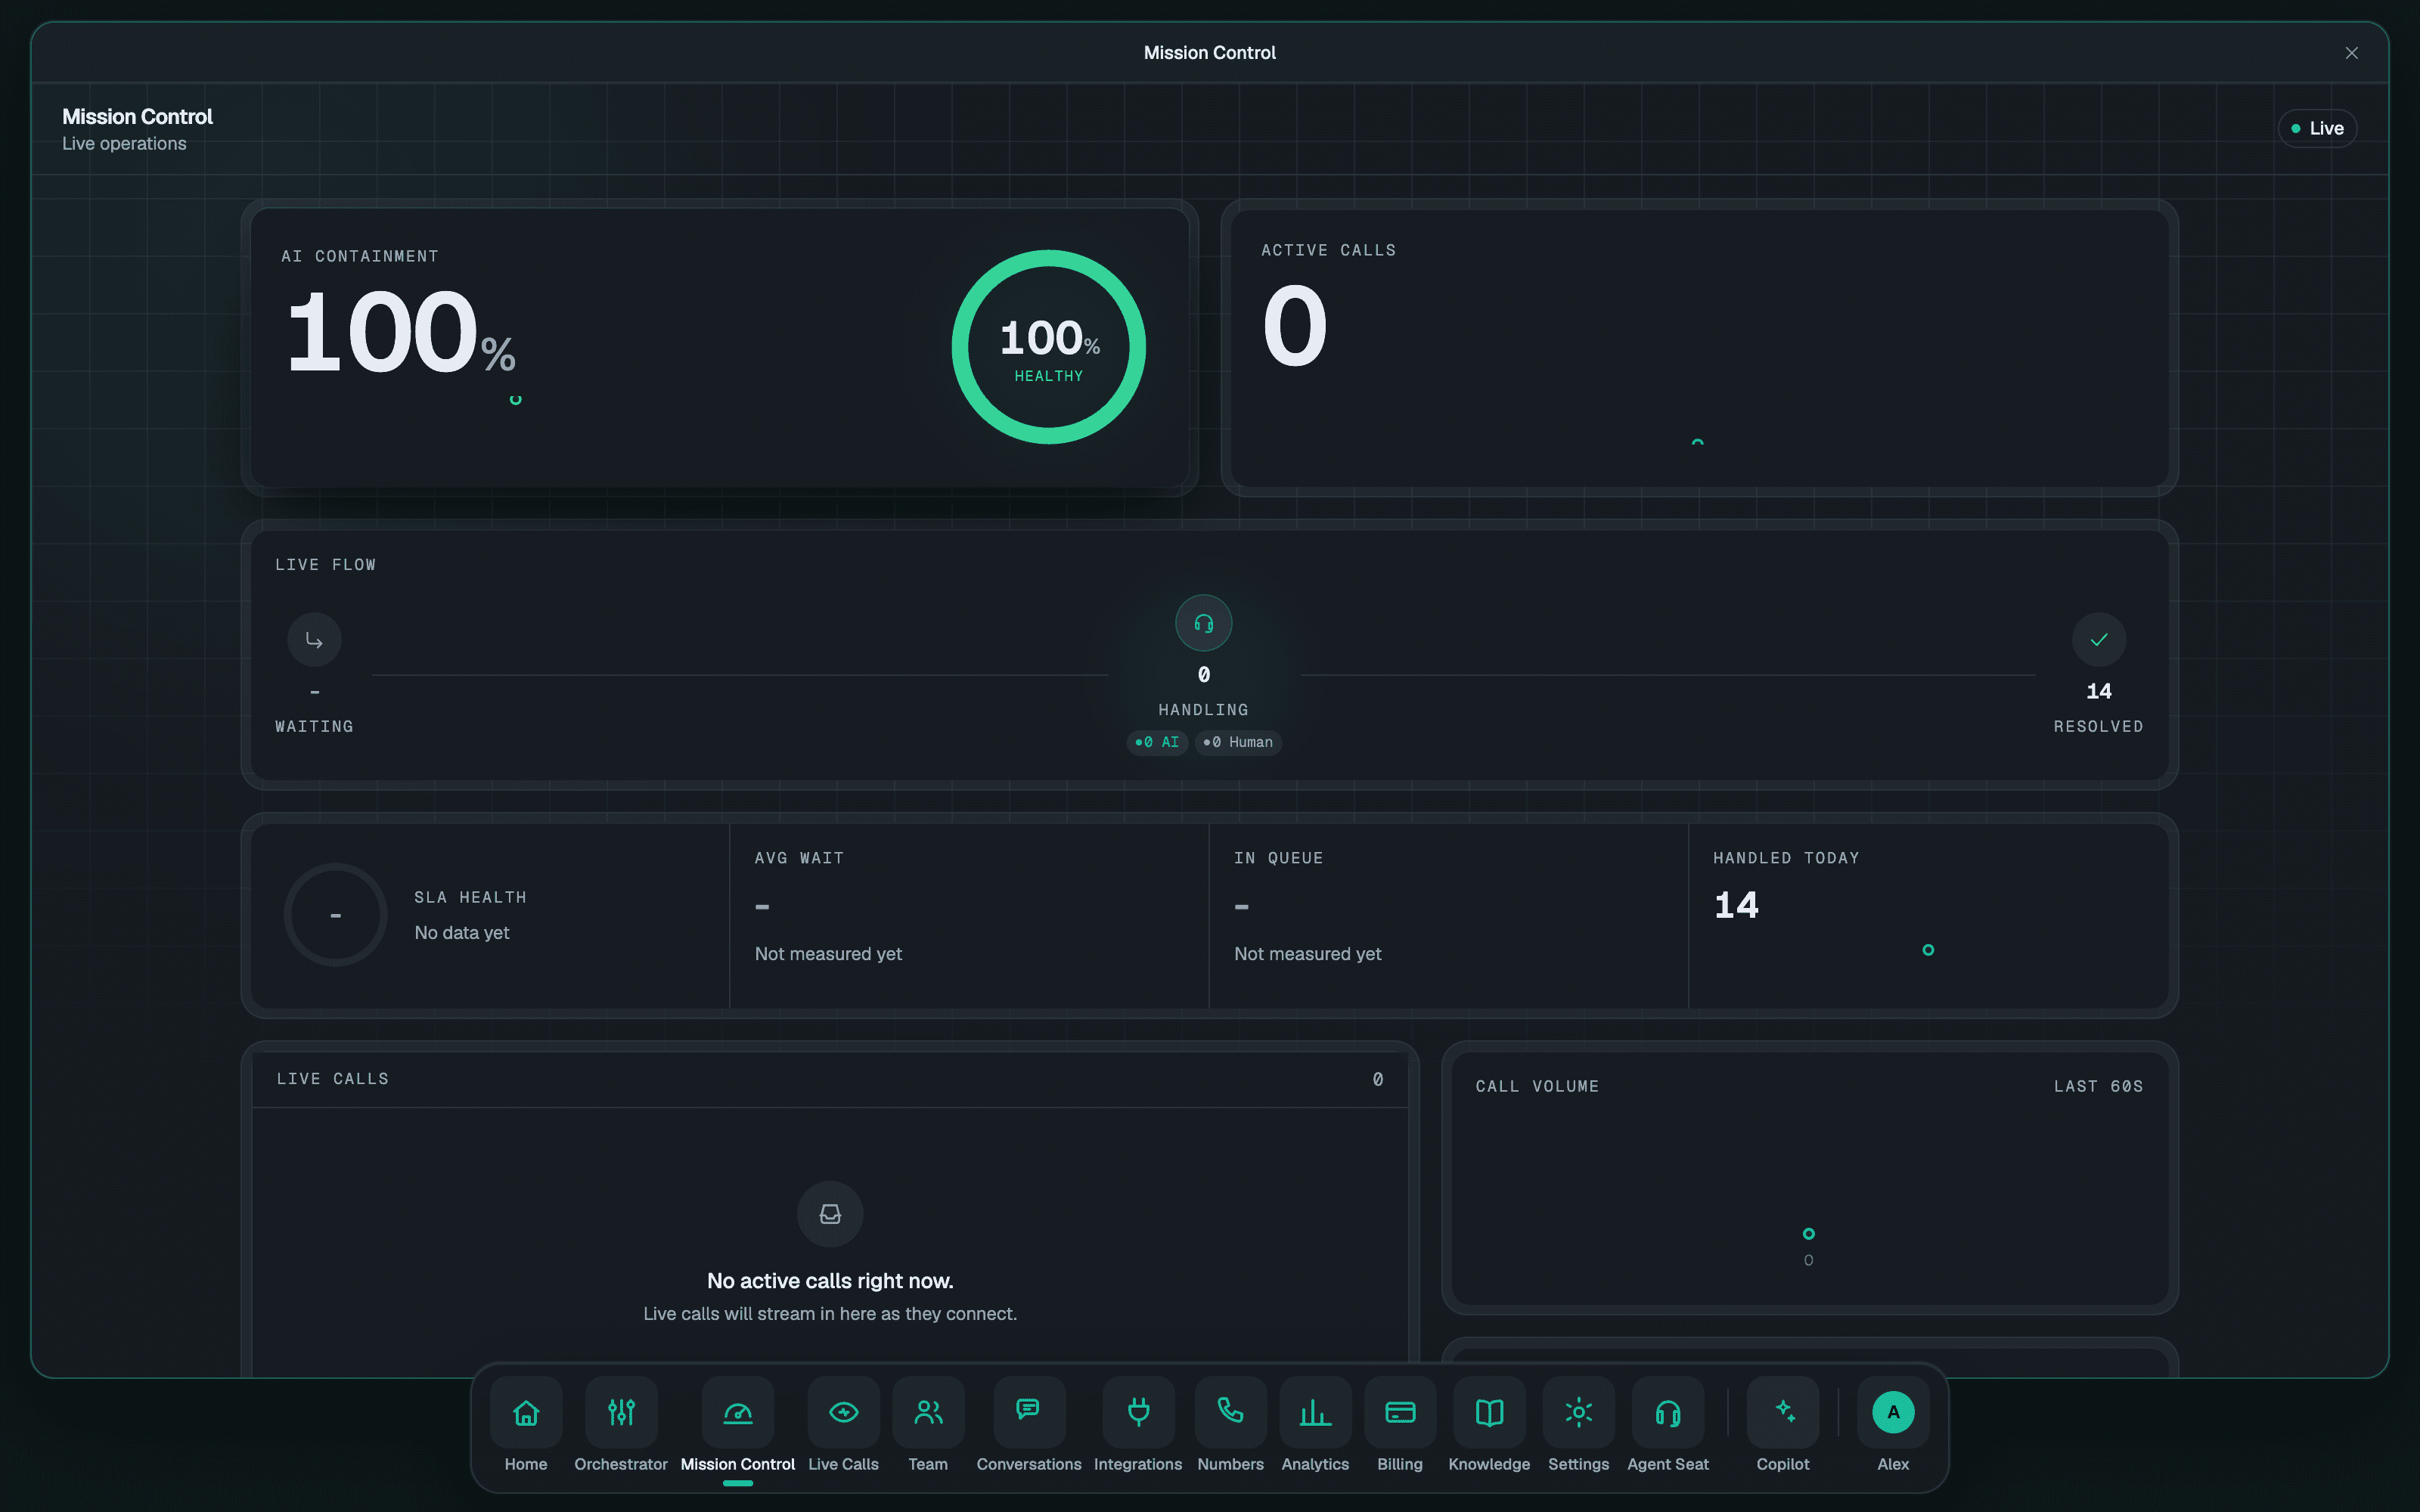Click the Live status indicator pill
The image size is (2420, 1512).
click(2317, 128)
